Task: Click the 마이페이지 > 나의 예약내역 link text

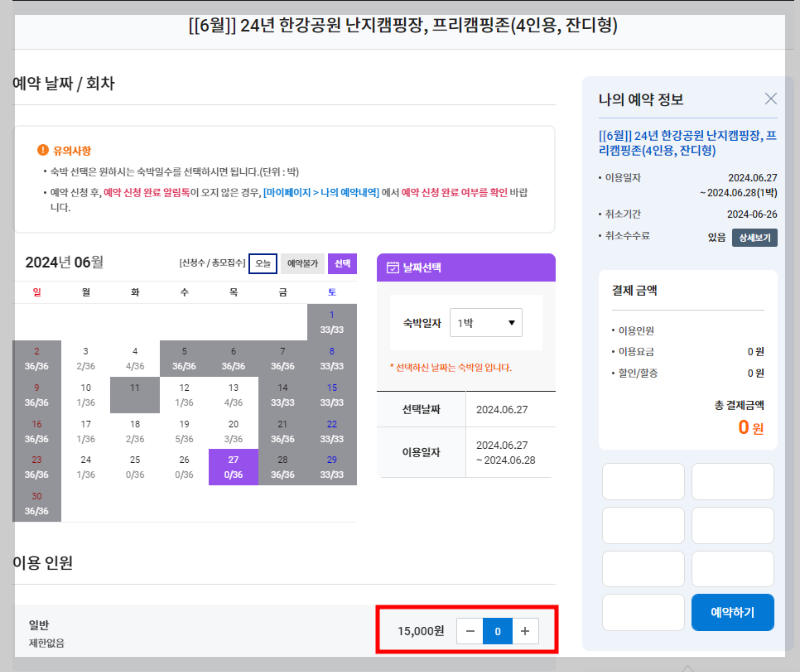Action: click(321, 192)
